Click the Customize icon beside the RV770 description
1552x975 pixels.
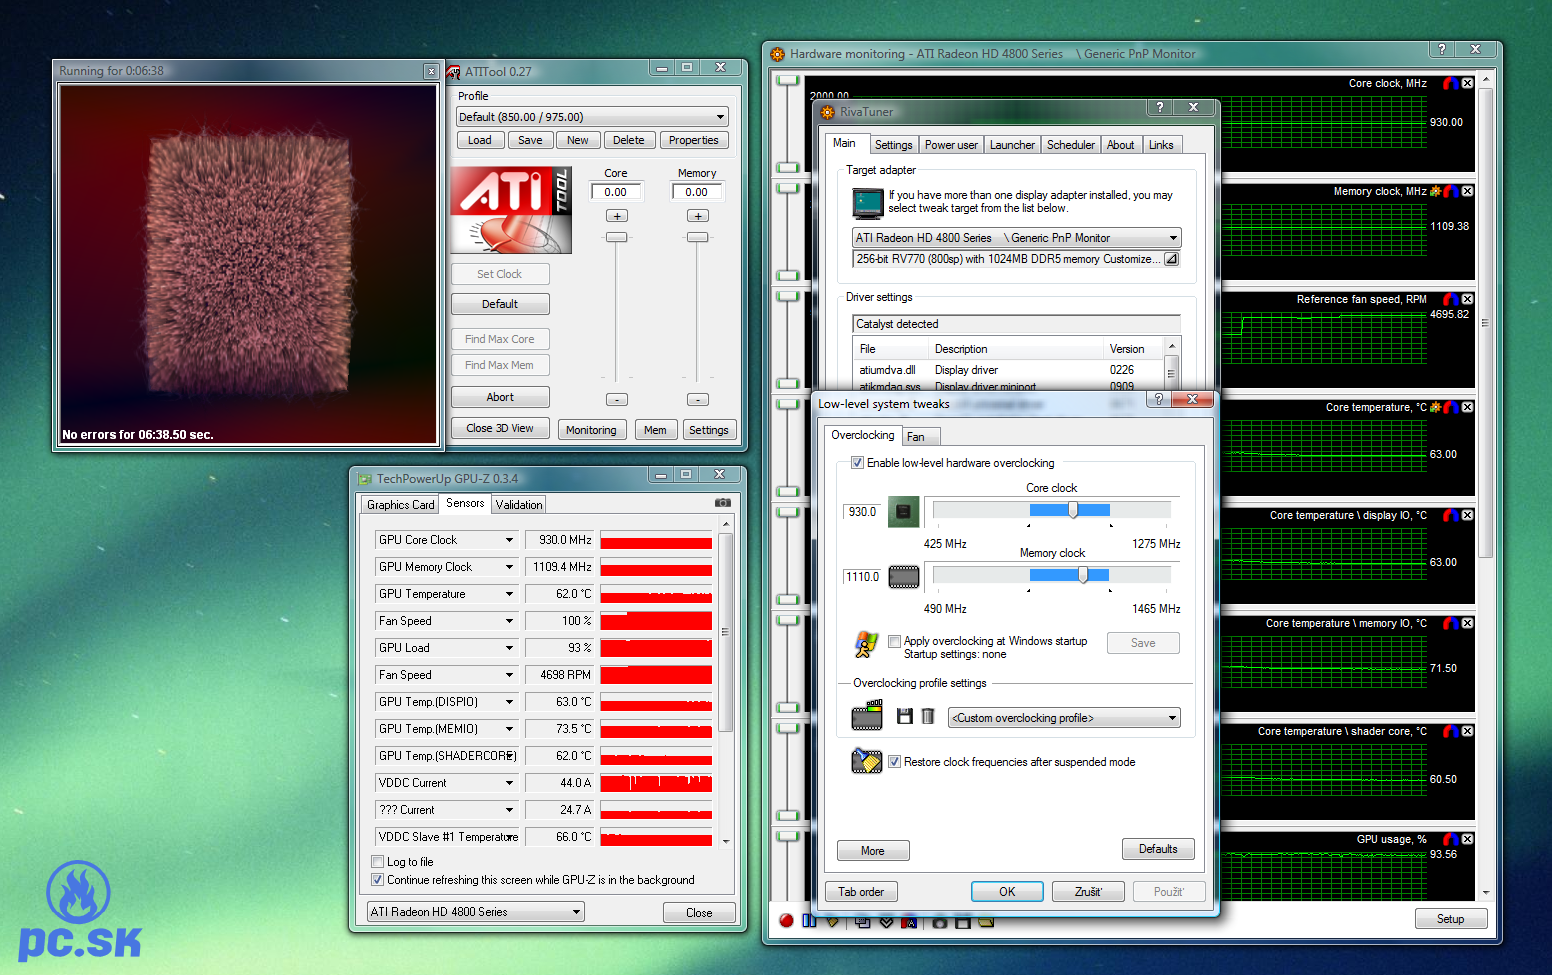pos(1171,259)
